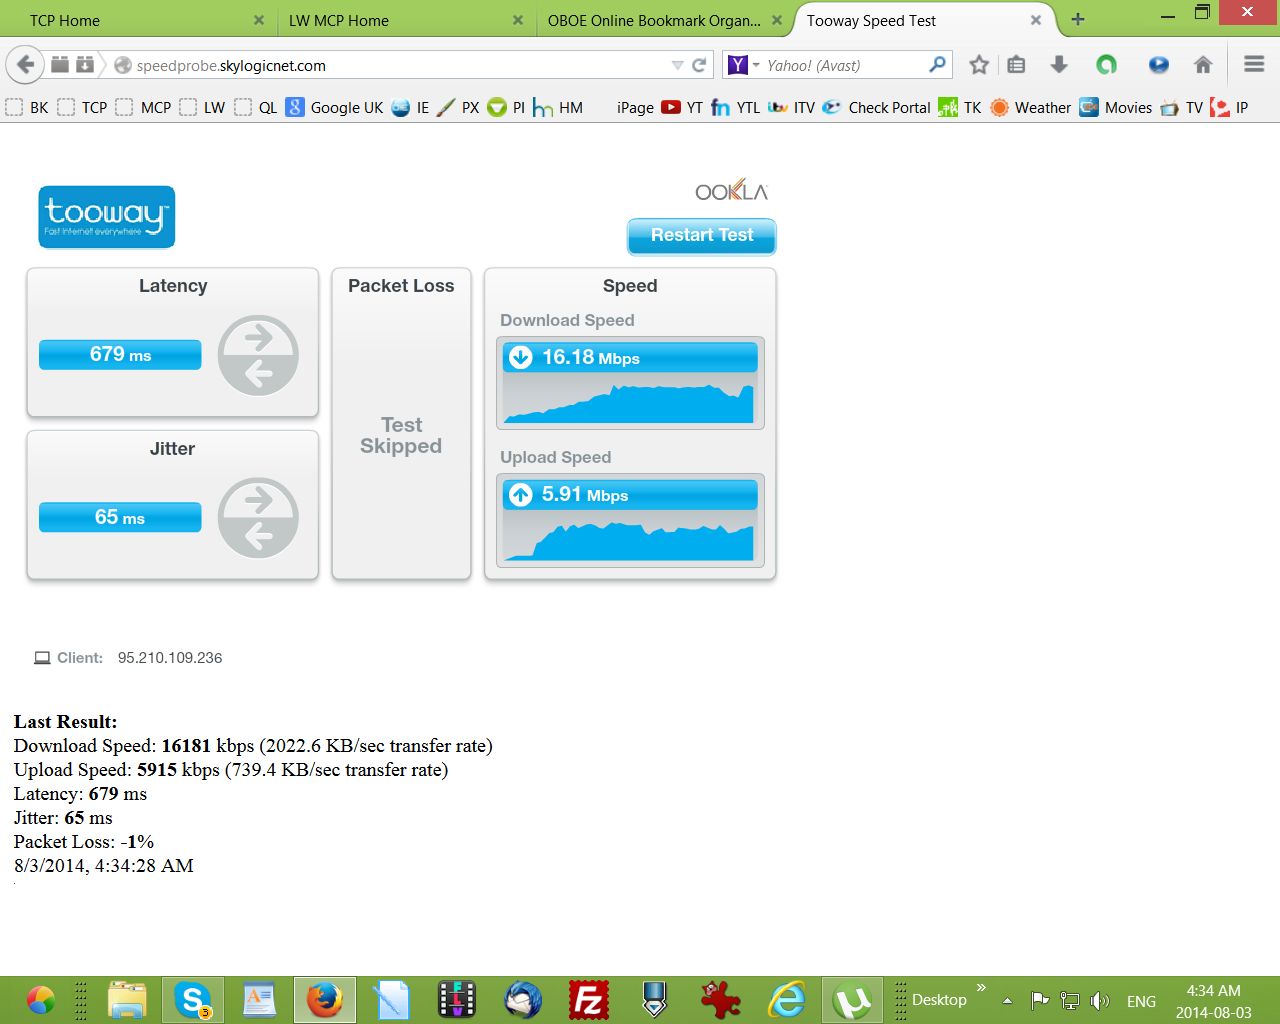Open the YT YouTube bookmark
This screenshot has height=1024, width=1280.
pyautogui.click(x=682, y=107)
